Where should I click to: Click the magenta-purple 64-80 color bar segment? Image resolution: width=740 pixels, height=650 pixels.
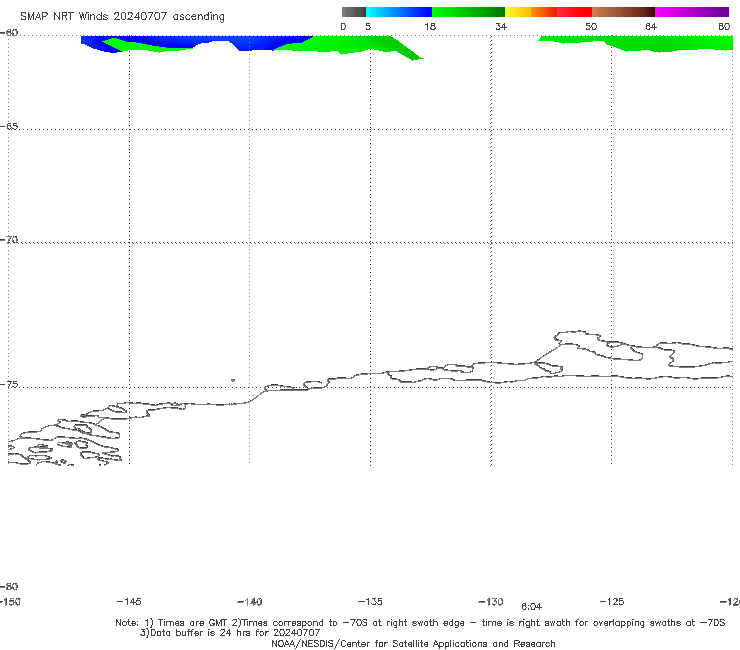692,12
